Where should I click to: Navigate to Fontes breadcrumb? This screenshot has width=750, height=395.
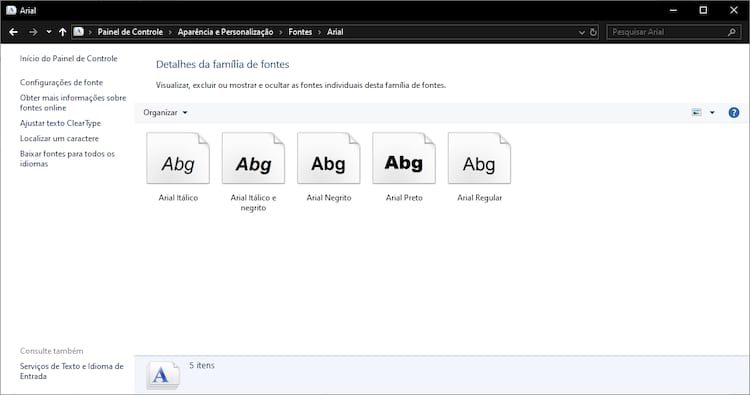click(x=300, y=32)
